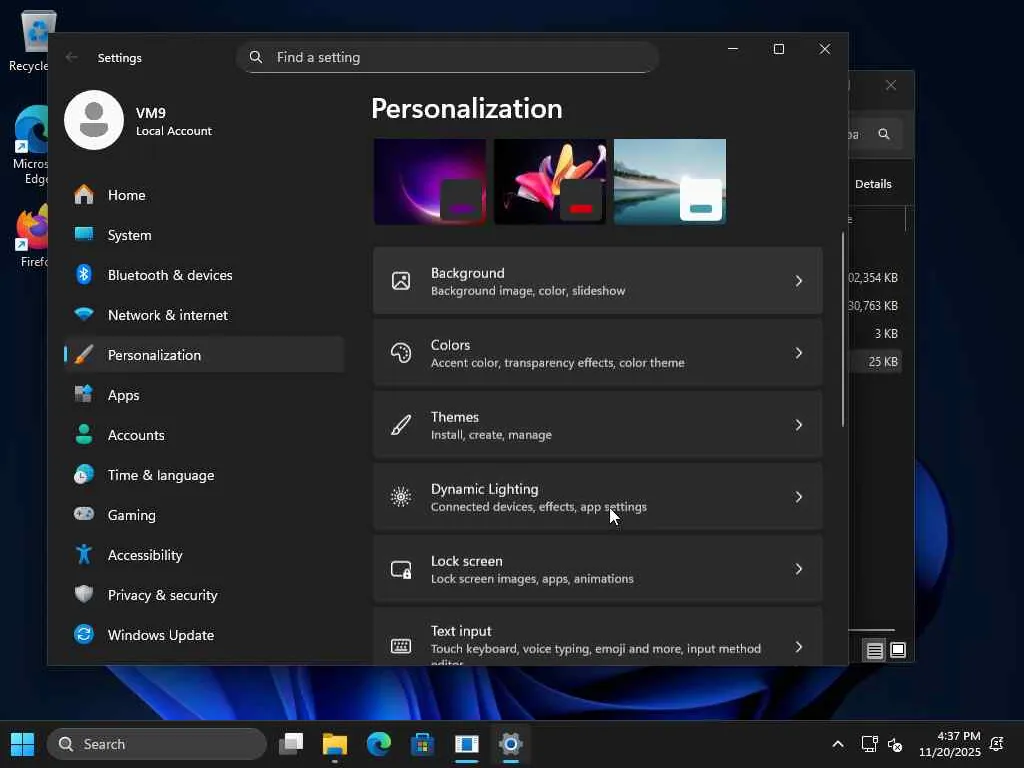Click the Bluetooth & devices sidebar icon
This screenshot has width=1024, height=768.
point(85,275)
